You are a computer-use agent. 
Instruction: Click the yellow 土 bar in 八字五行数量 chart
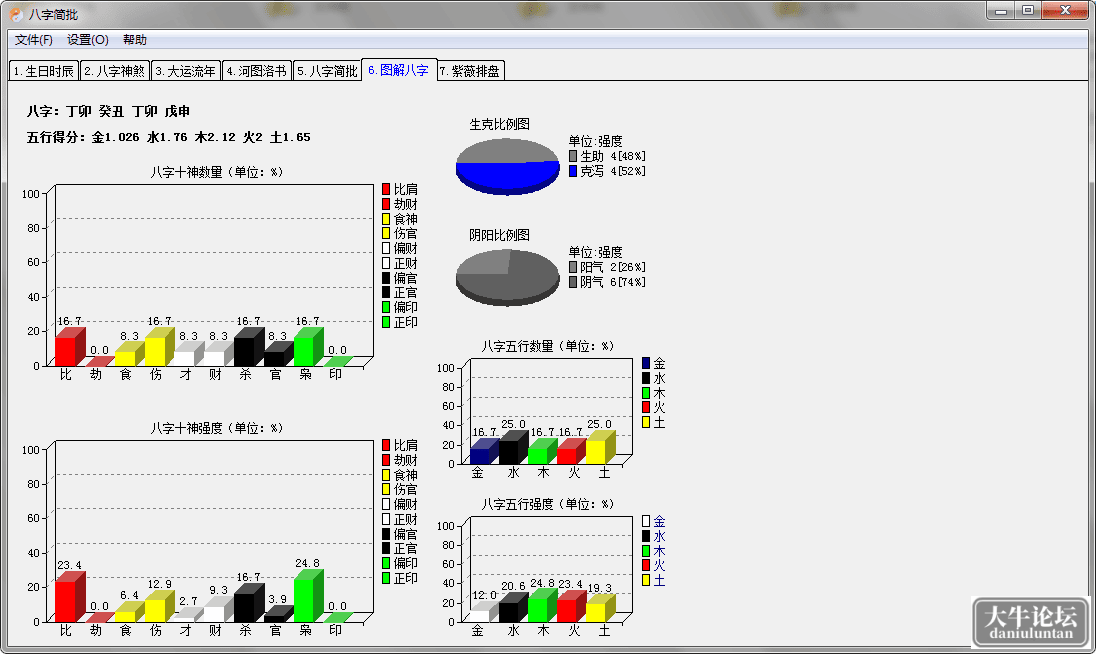coord(600,447)
